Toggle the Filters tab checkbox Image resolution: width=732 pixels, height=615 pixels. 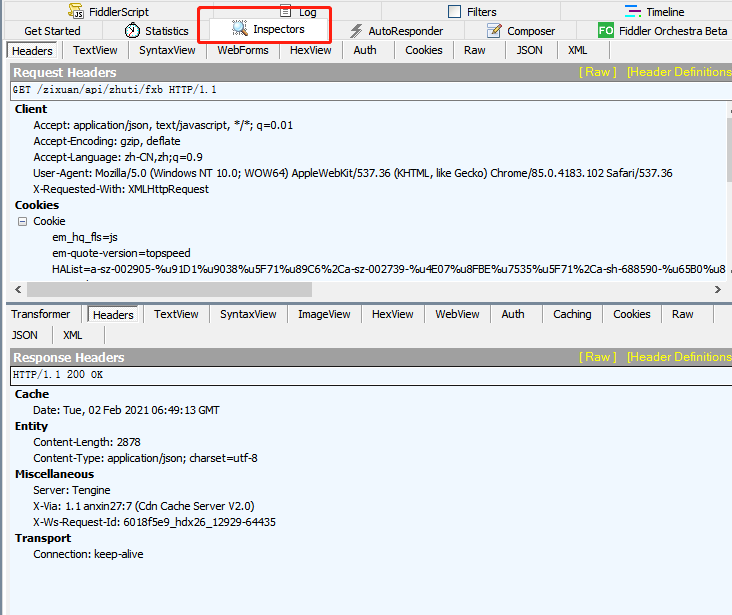[454, 11]
